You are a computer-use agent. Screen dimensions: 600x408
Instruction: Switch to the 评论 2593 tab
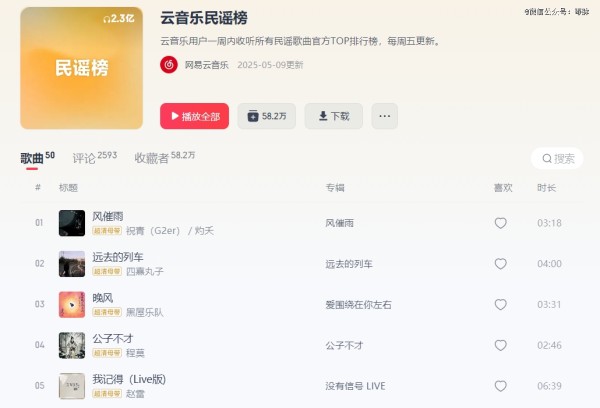[95, 157]
